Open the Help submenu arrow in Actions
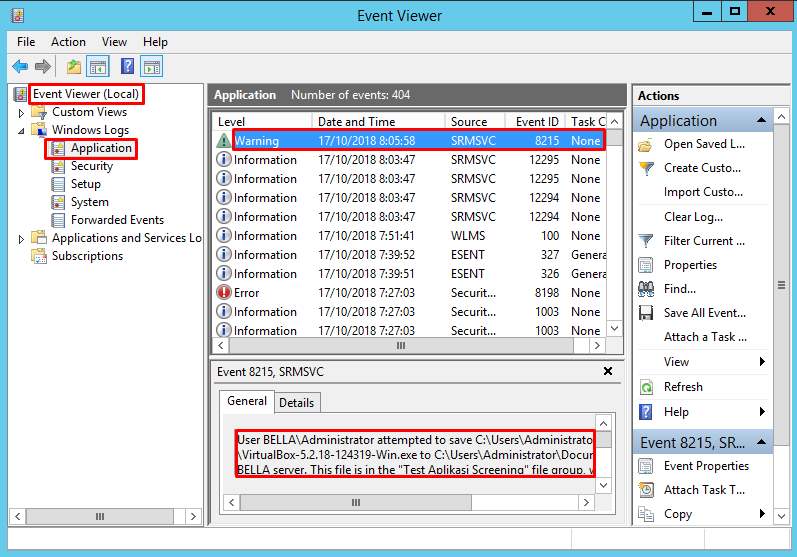Screen dimensions: 797x557 click(x=762, y=411)
